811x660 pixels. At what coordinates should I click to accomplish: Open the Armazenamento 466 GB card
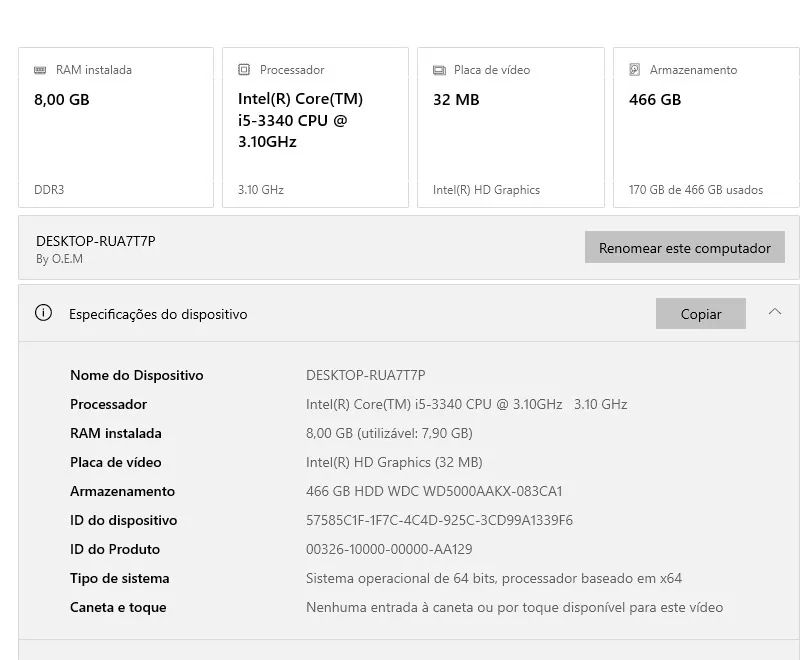click(x=707, y=128)
